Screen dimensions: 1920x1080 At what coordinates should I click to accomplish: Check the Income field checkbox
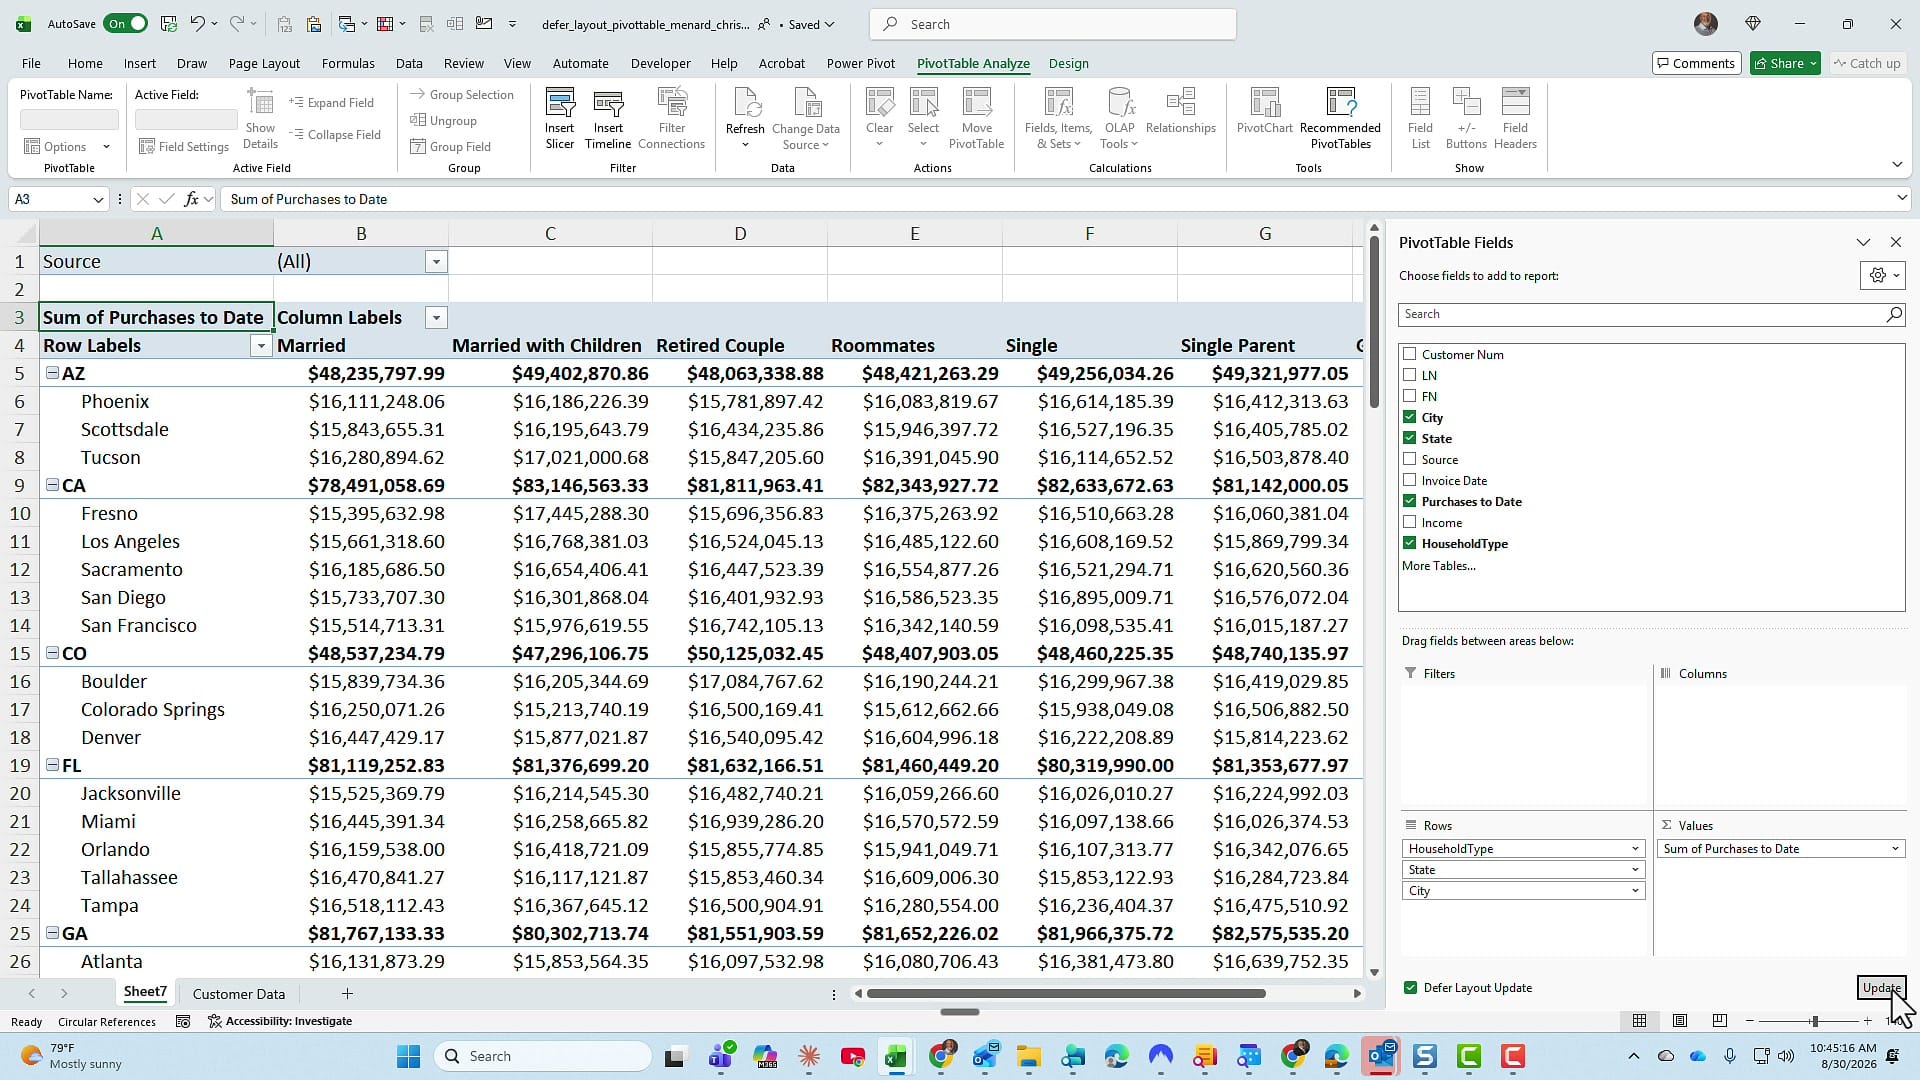1410,522
